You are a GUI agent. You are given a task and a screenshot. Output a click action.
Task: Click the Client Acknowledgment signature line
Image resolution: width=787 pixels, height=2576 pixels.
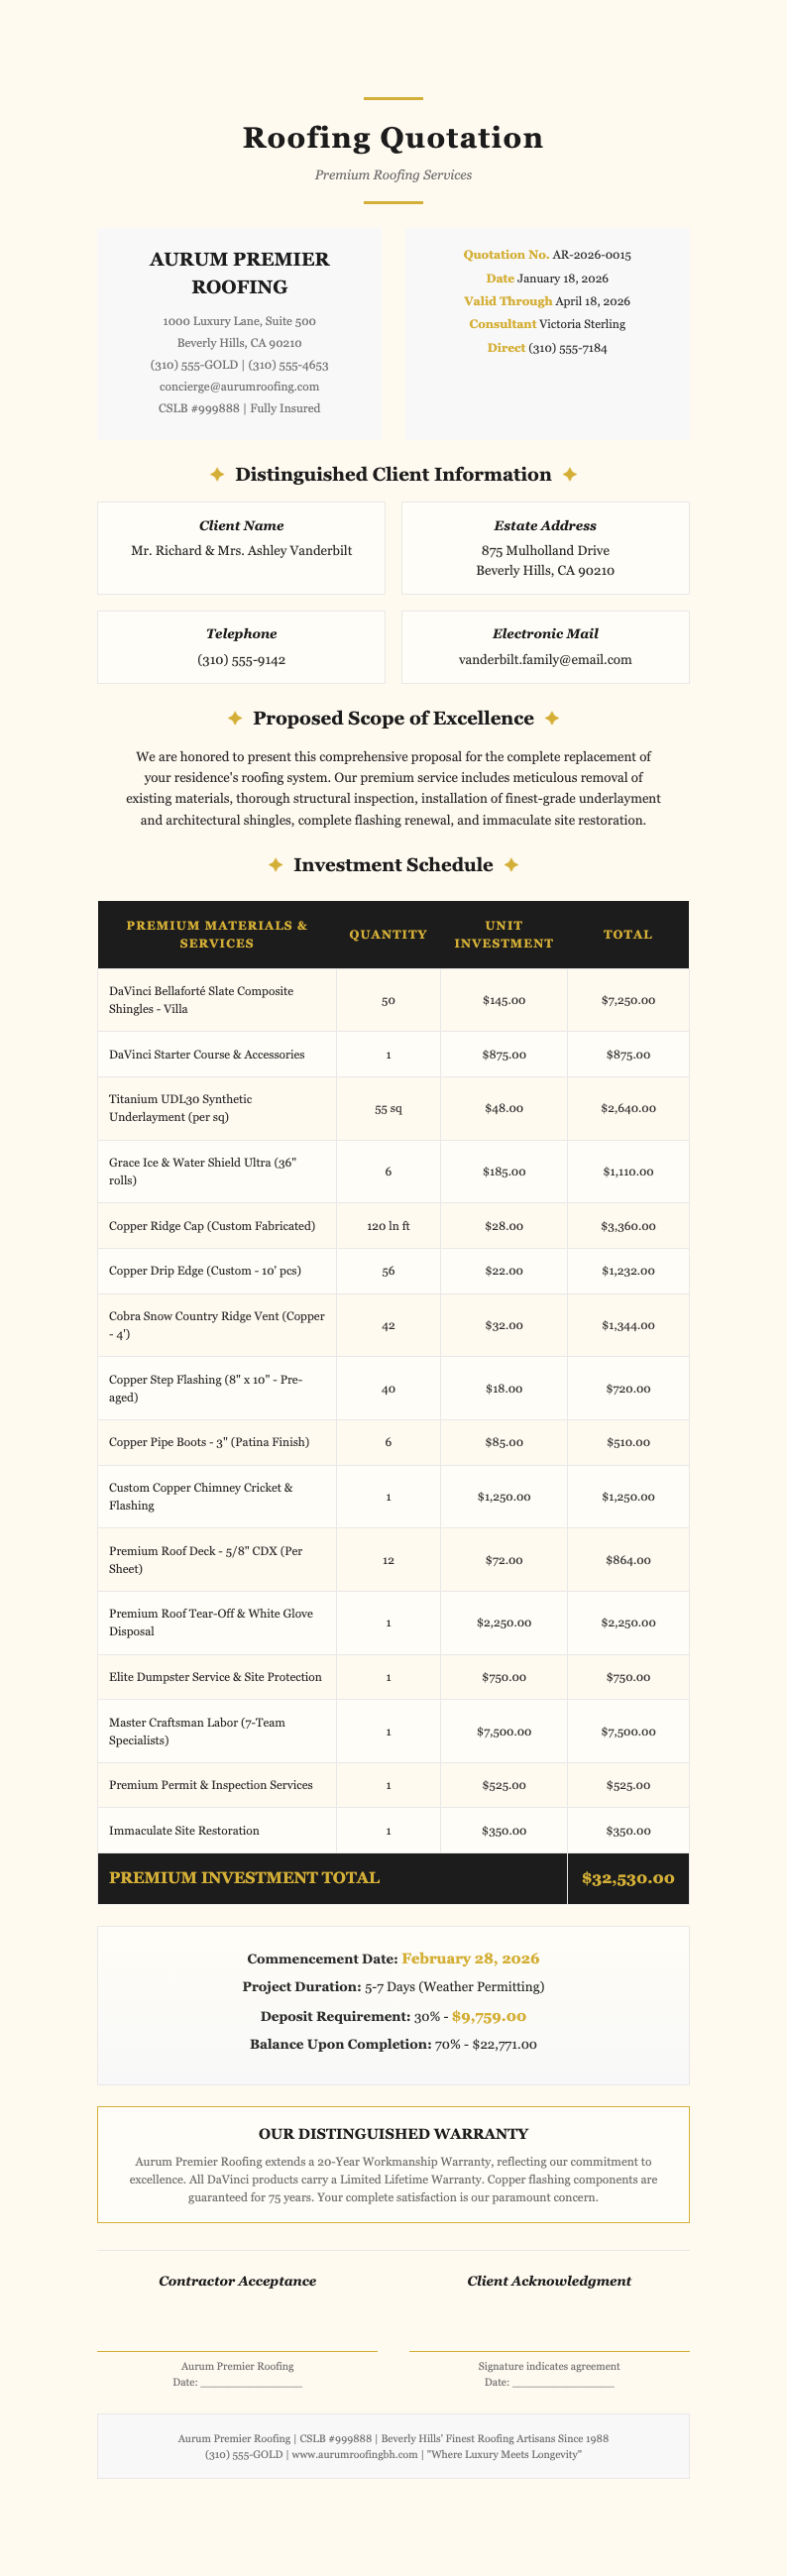(x=549, y=2350)
